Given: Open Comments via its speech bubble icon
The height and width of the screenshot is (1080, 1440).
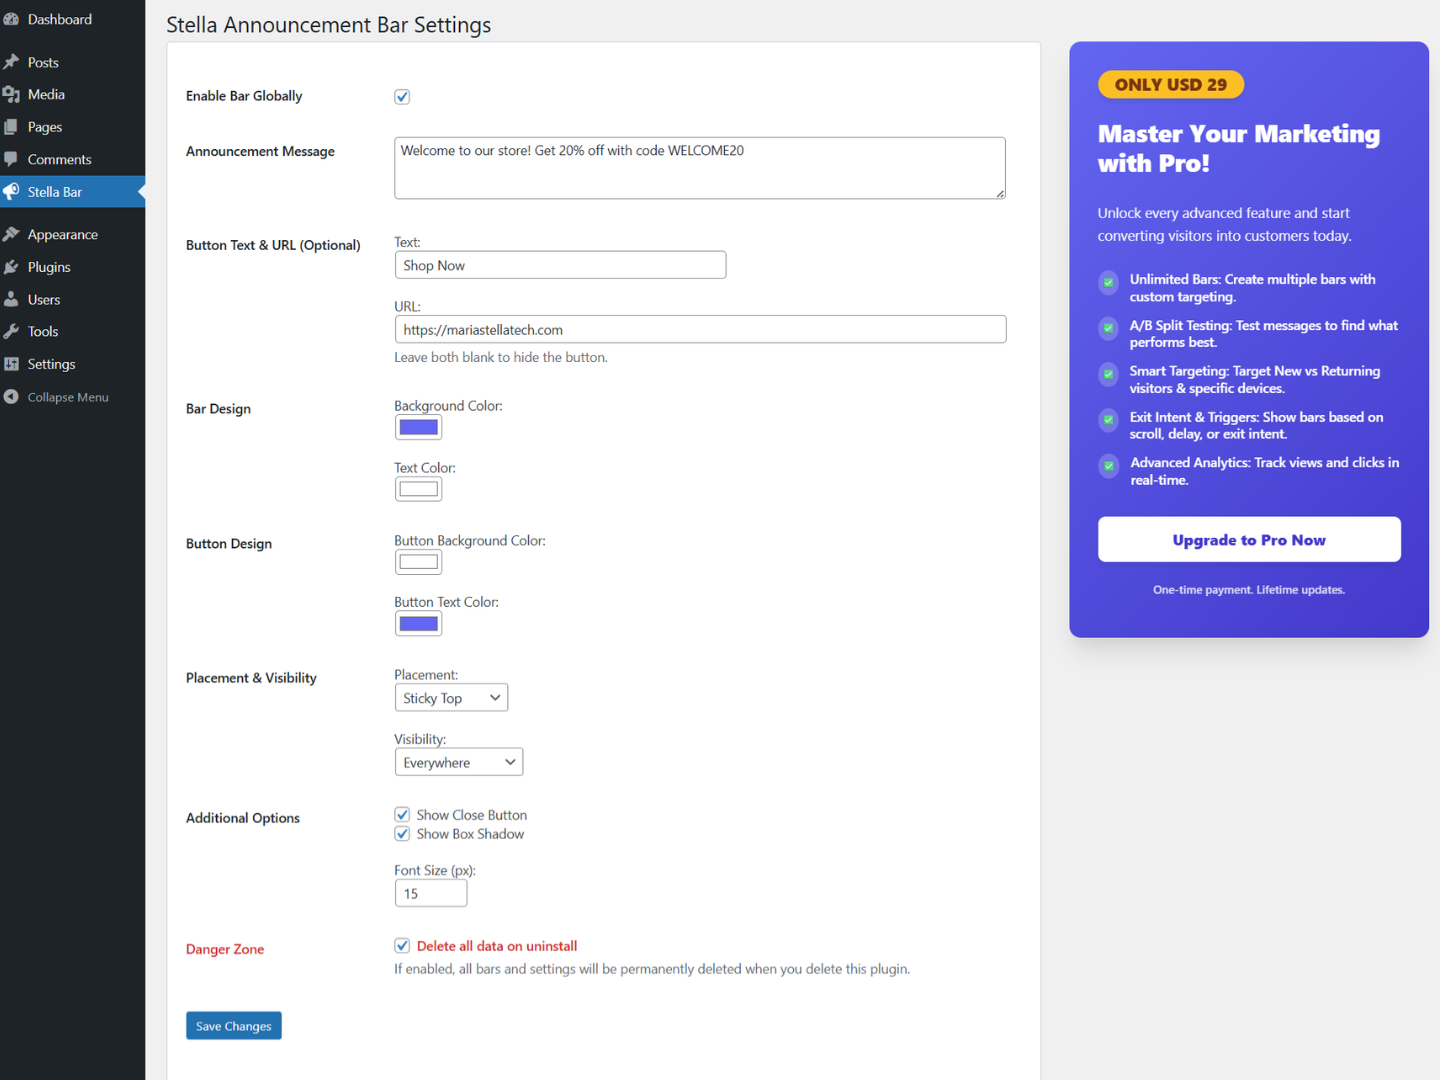Looking at the screenshot, I should click(x=14, y=159).
